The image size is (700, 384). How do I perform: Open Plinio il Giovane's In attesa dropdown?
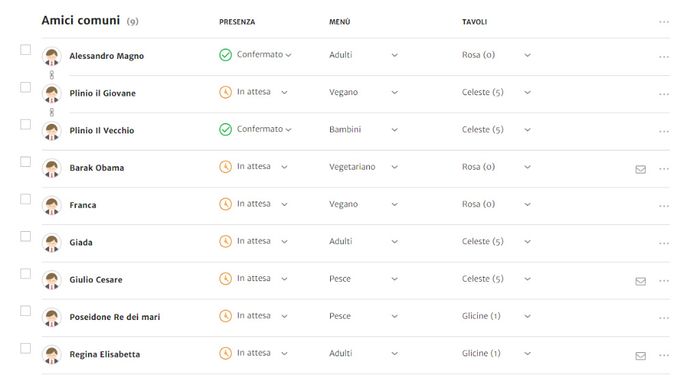point(254,92)
